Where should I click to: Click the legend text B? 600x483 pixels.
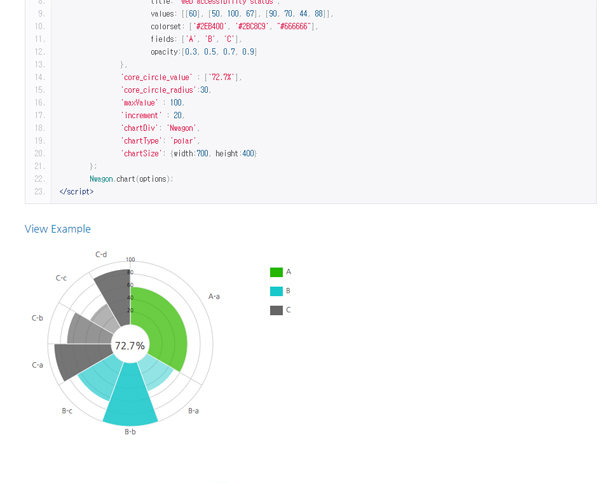[x=288, y=291]
